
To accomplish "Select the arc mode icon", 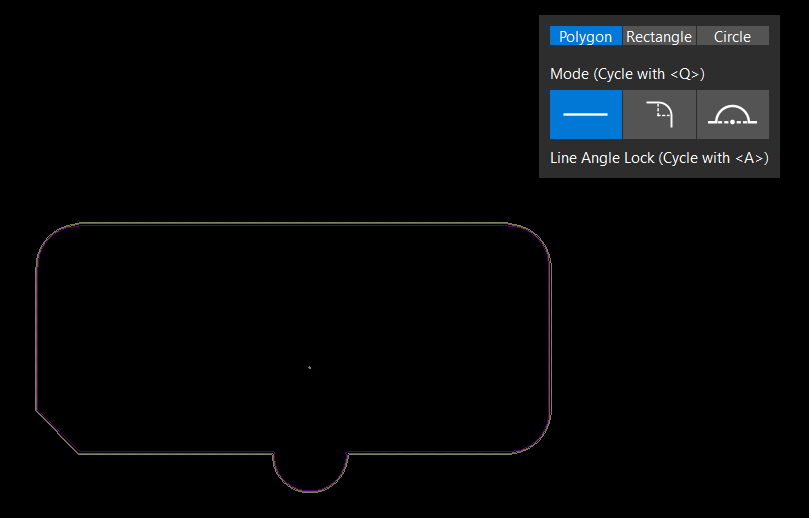I will tap(733, 115).
